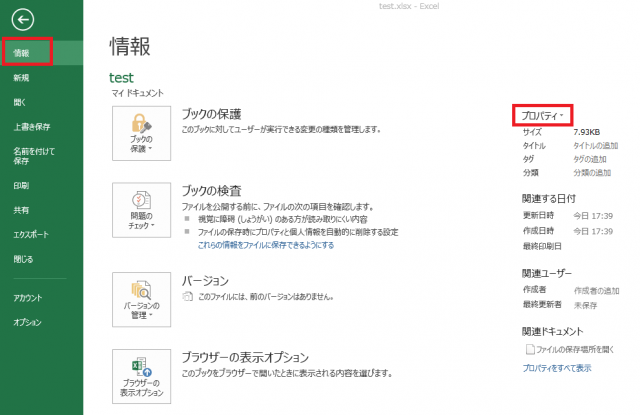Screen dimensions: 640x415
Task: Choose 上書き保存 in the sidebar
Action: click(x=31, y=127)
